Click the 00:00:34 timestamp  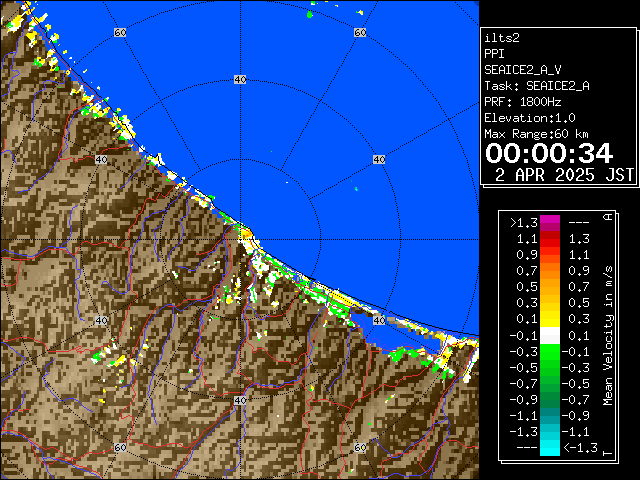pos(549,153)
